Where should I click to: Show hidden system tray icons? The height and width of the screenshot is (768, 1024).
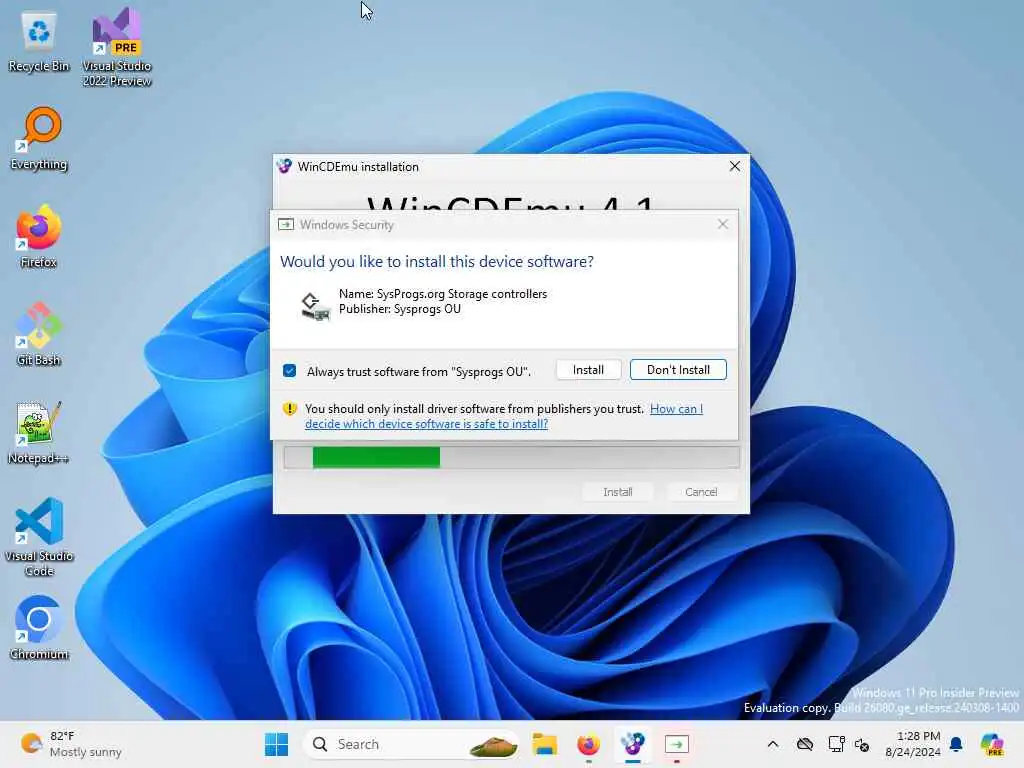click(x=773, y=744)
